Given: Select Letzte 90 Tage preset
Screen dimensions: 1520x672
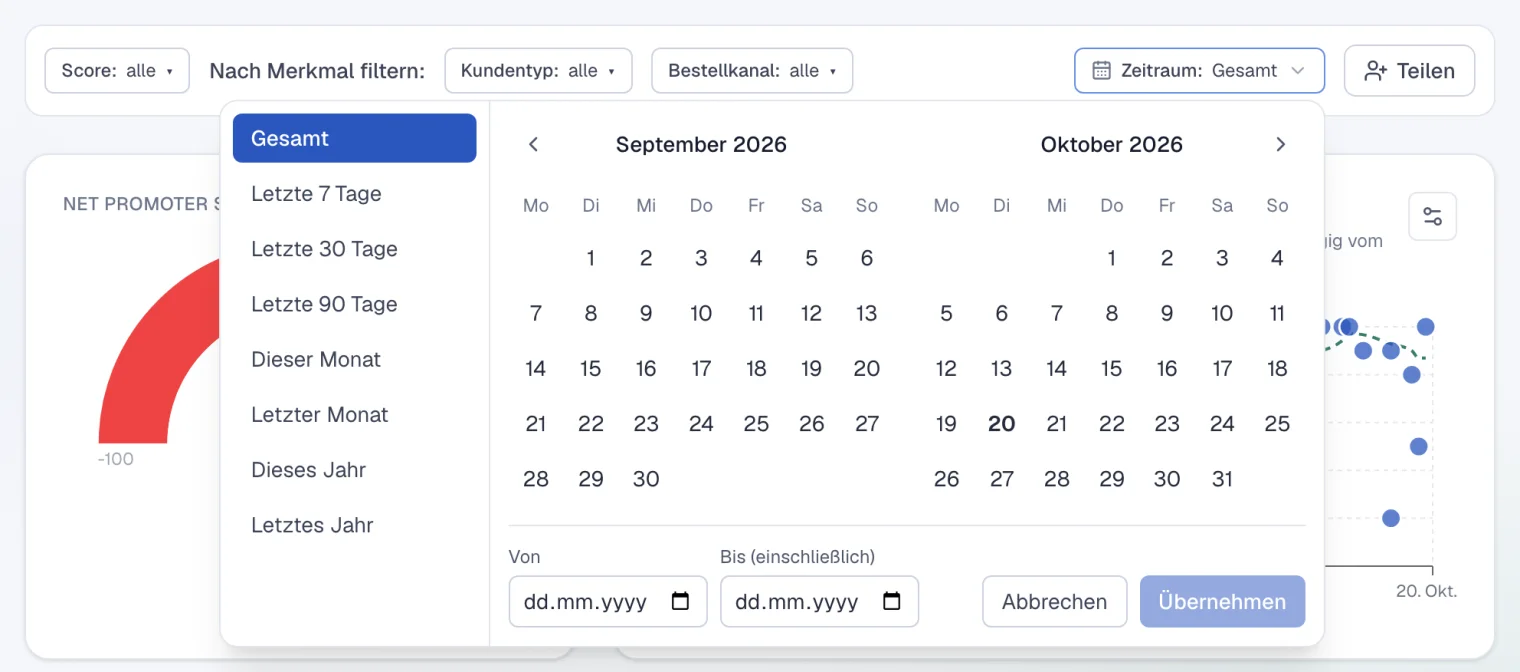Looking at the screenshot, I should 354,304.
